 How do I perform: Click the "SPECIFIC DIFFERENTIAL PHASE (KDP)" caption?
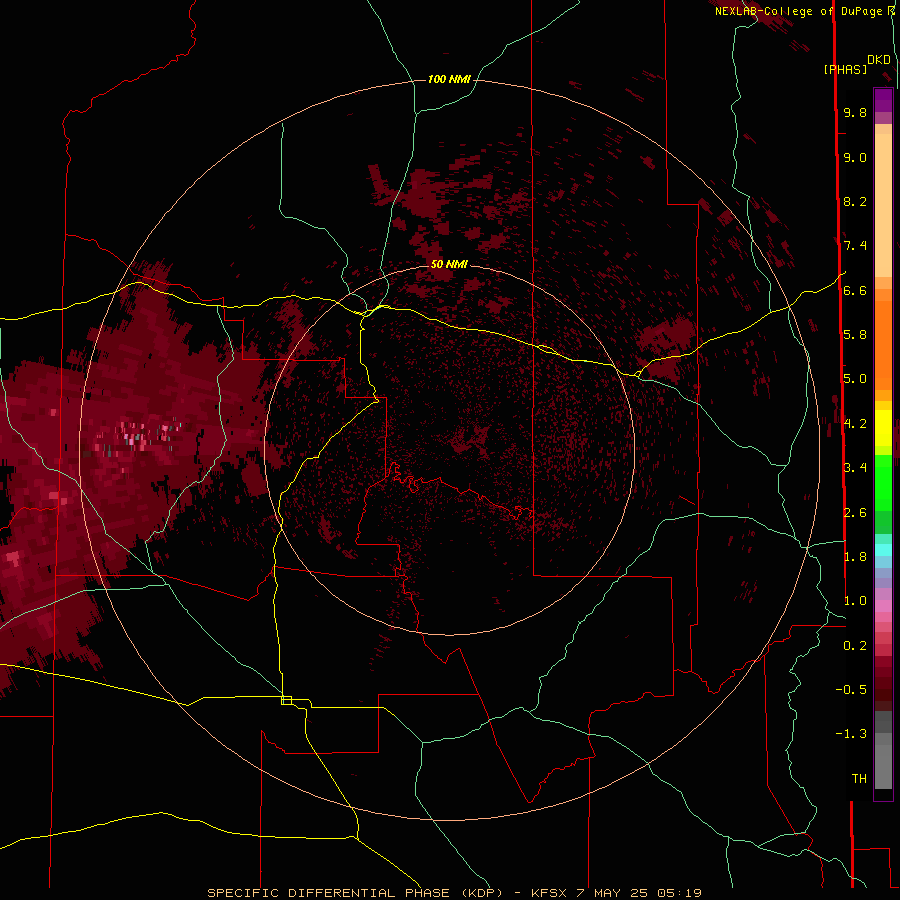tap(357, 893)
